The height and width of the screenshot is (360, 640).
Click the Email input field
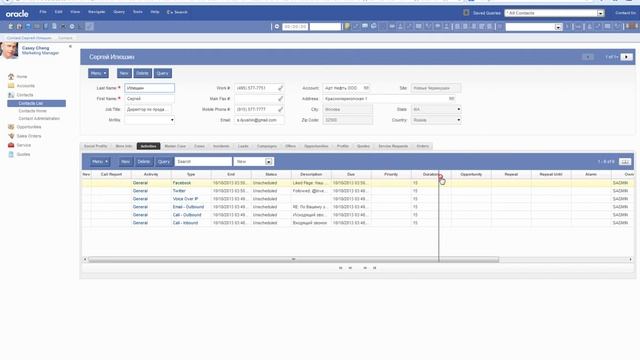coord(260,120)
